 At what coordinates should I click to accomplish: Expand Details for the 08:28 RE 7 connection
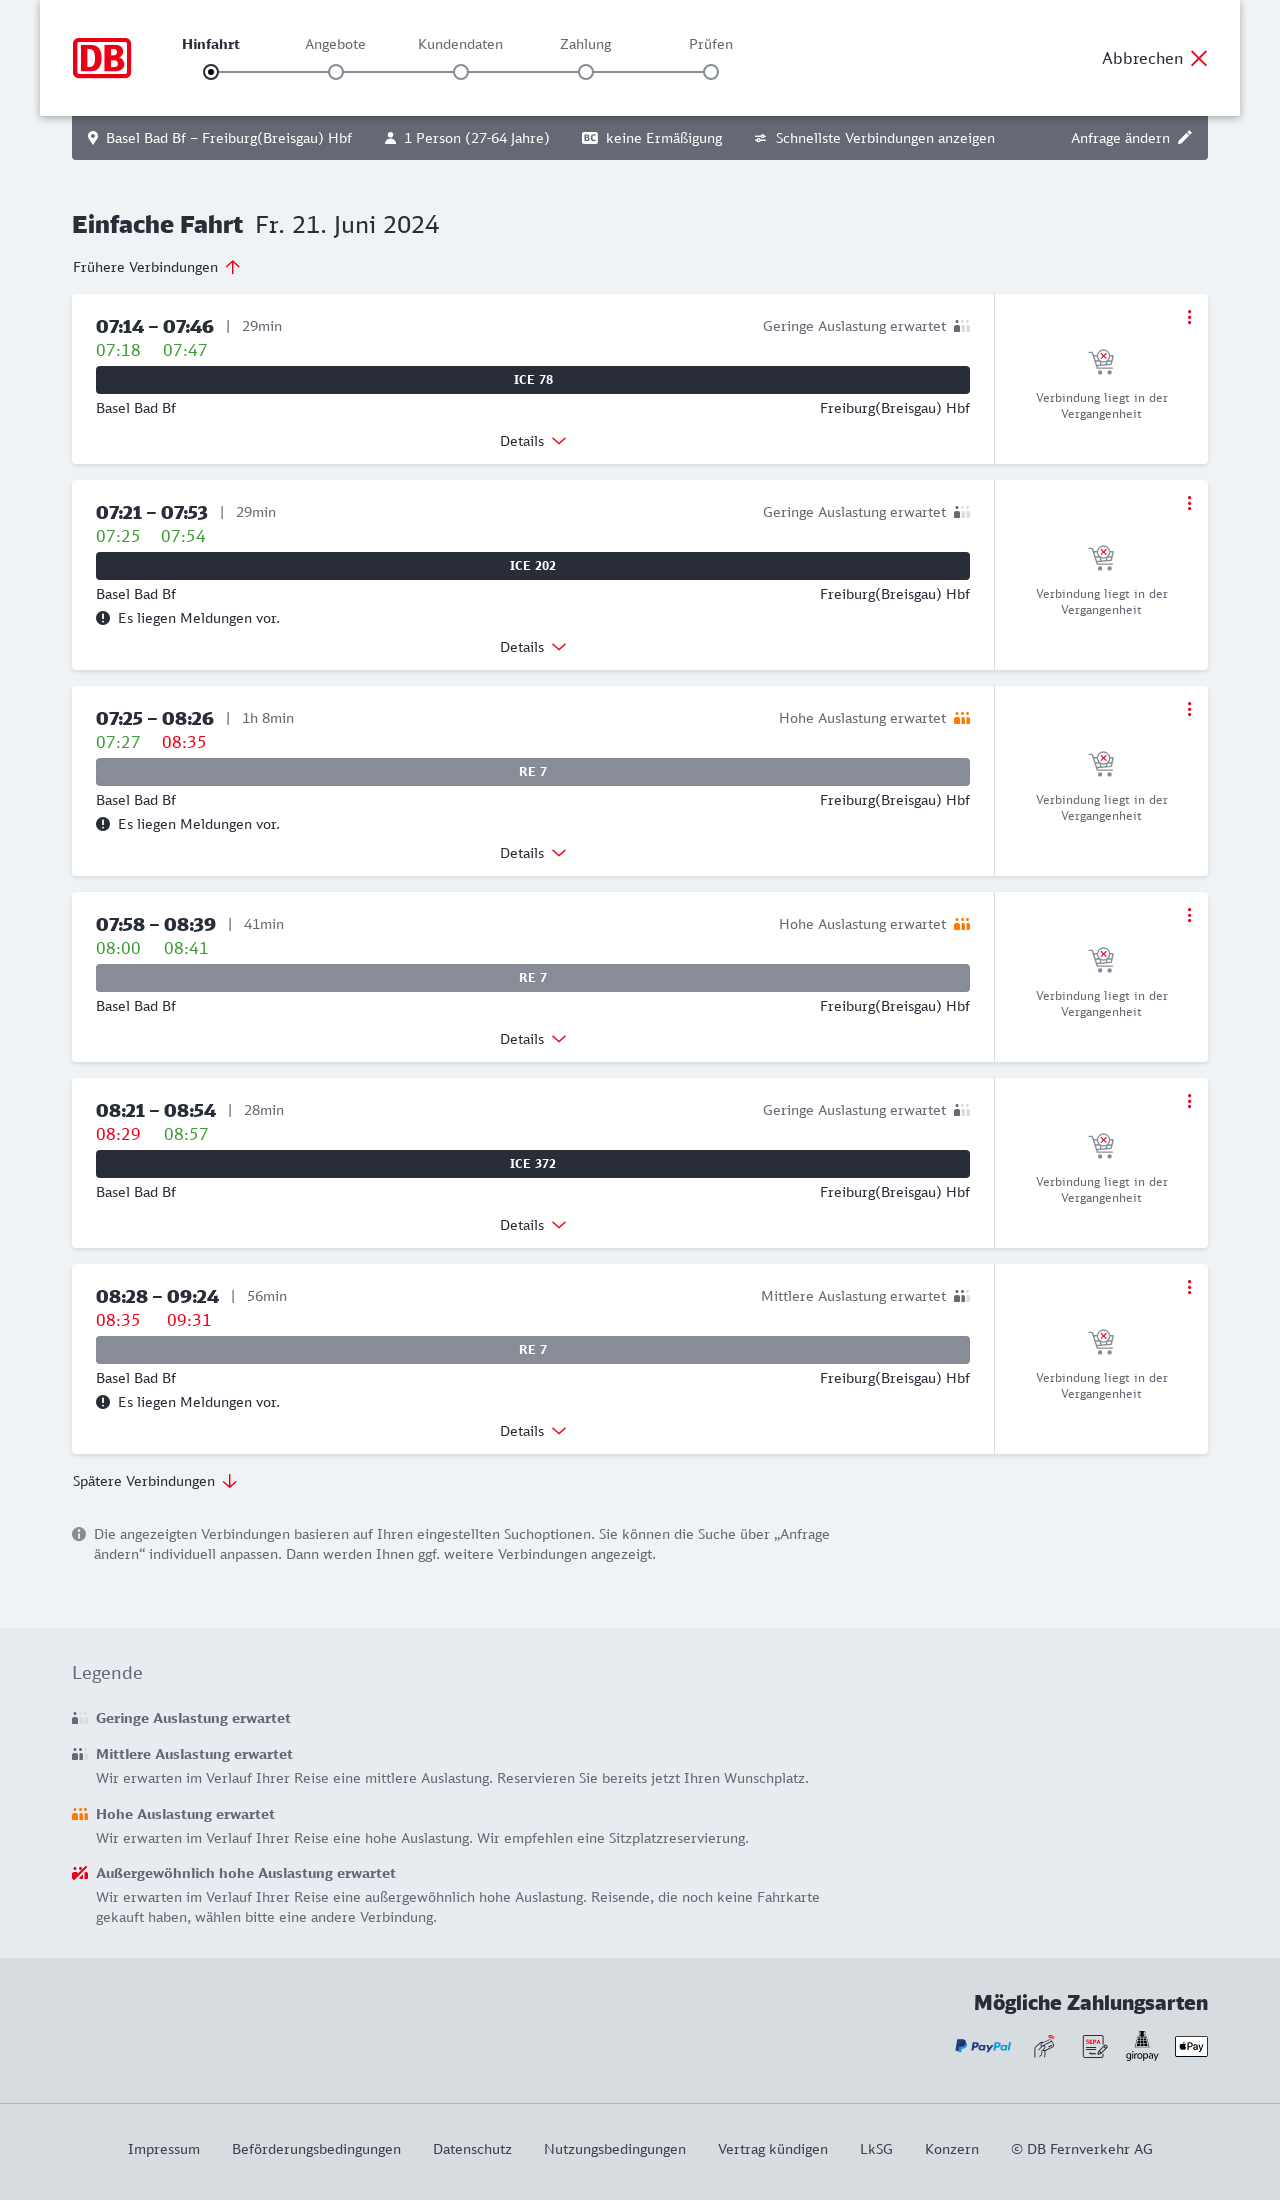(533, 1431)
